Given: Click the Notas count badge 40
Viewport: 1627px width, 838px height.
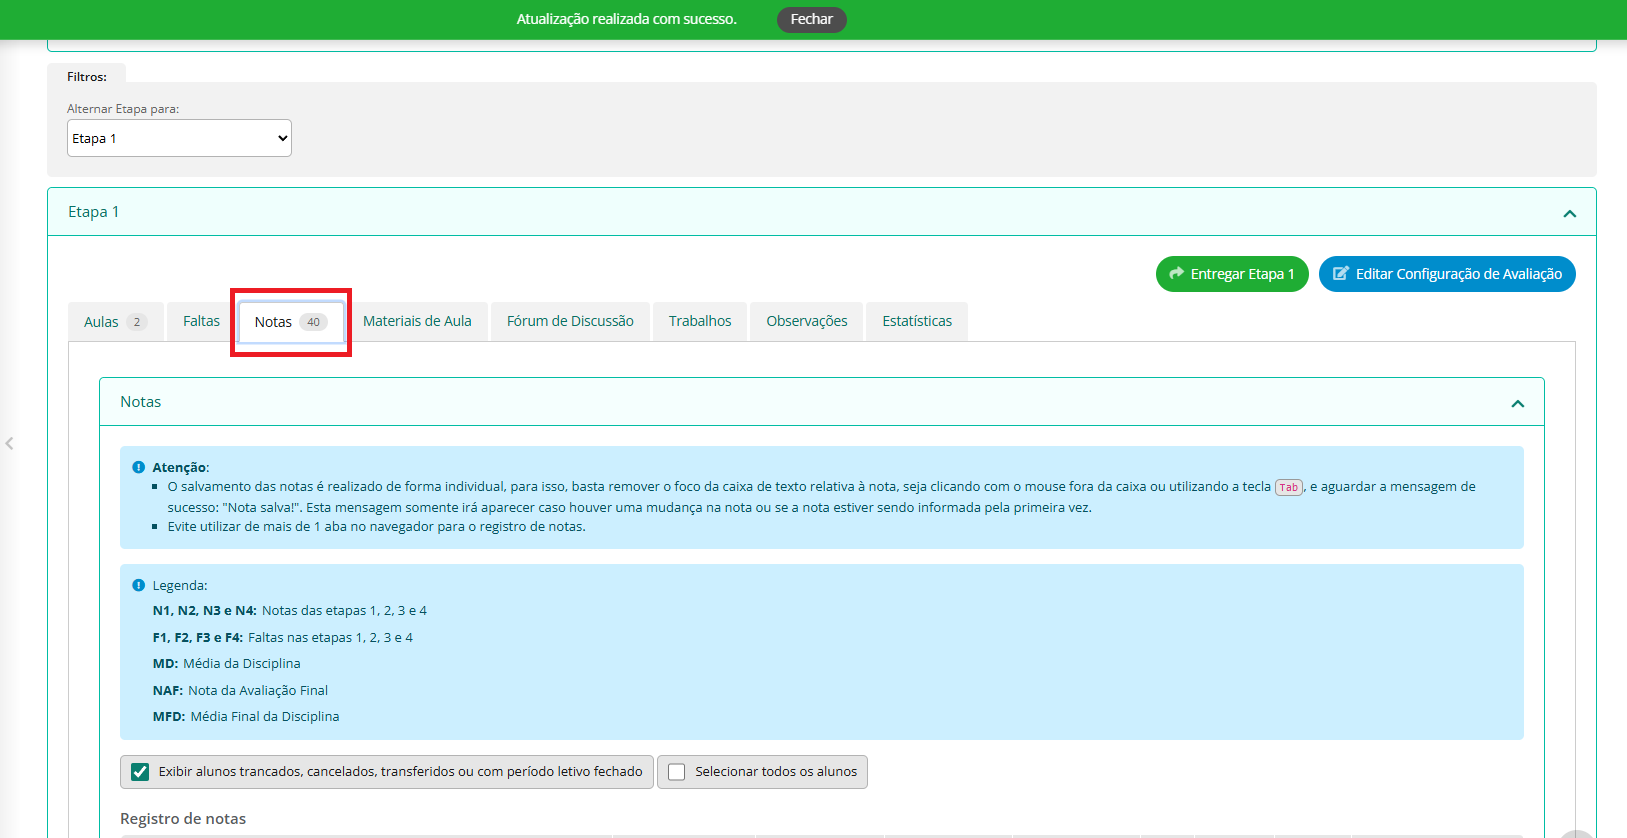Looking at the screenshot, I should (313, 322).
